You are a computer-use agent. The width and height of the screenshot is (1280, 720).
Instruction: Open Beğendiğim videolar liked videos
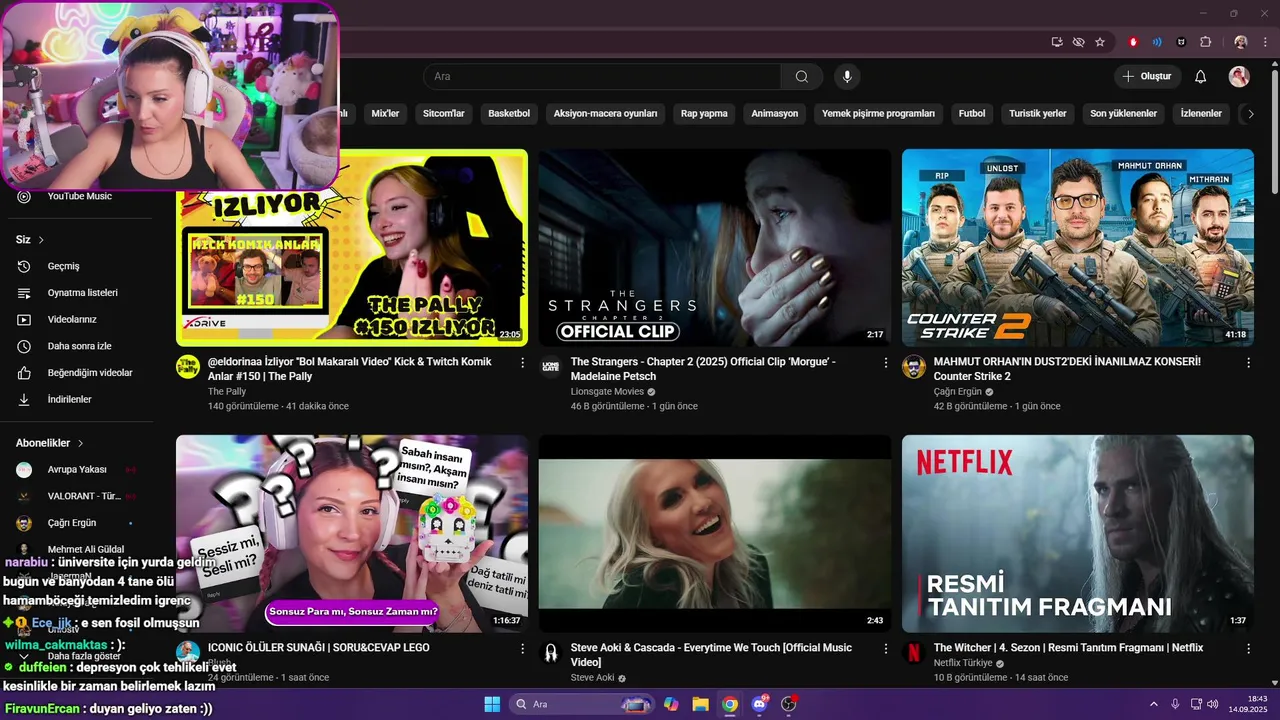tap(90, 373)
